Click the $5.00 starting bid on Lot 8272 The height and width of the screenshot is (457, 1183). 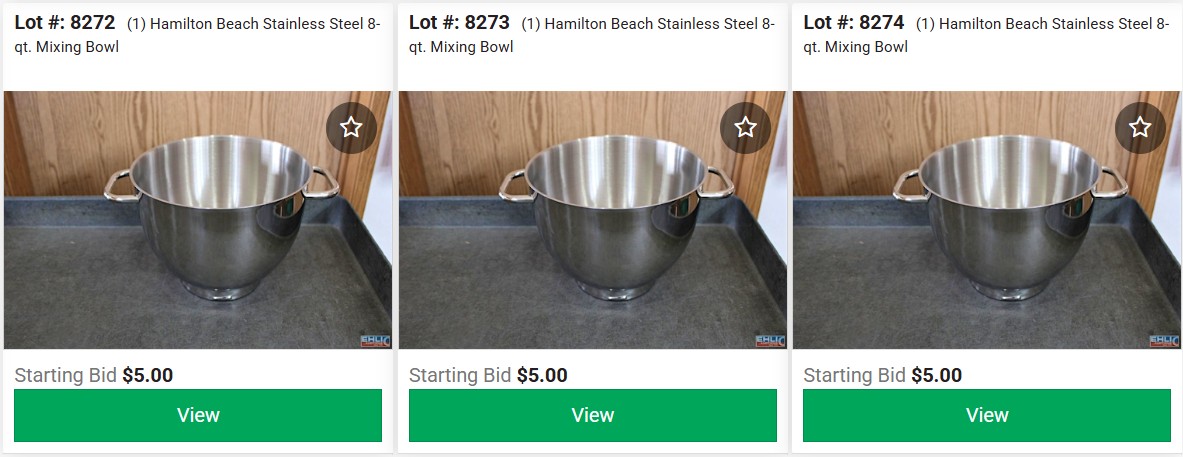[148, 376]
